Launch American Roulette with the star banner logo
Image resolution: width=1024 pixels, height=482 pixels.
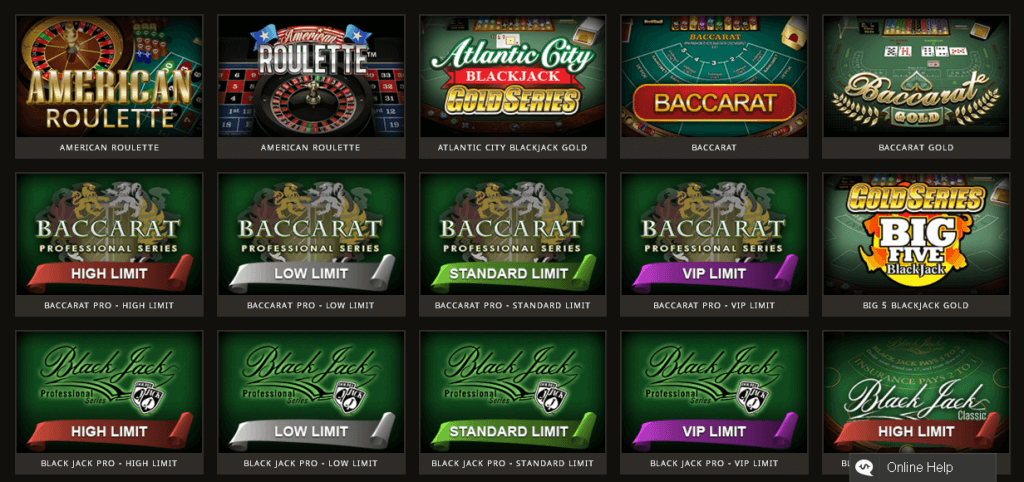pos(311,76)
